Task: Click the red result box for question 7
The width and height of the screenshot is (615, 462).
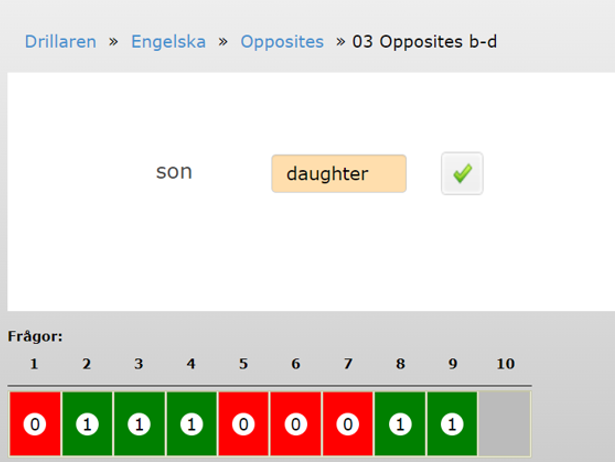Action: pos(348,424)
